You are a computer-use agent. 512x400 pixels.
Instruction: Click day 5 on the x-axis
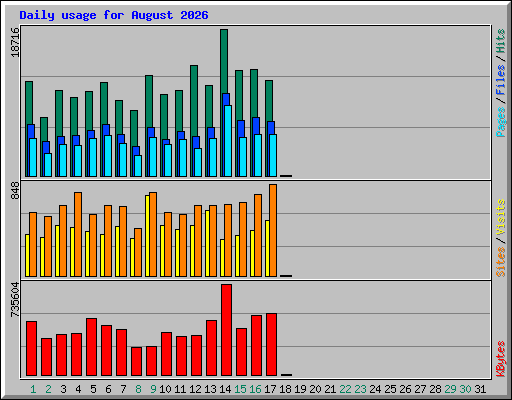coord(93,389)
